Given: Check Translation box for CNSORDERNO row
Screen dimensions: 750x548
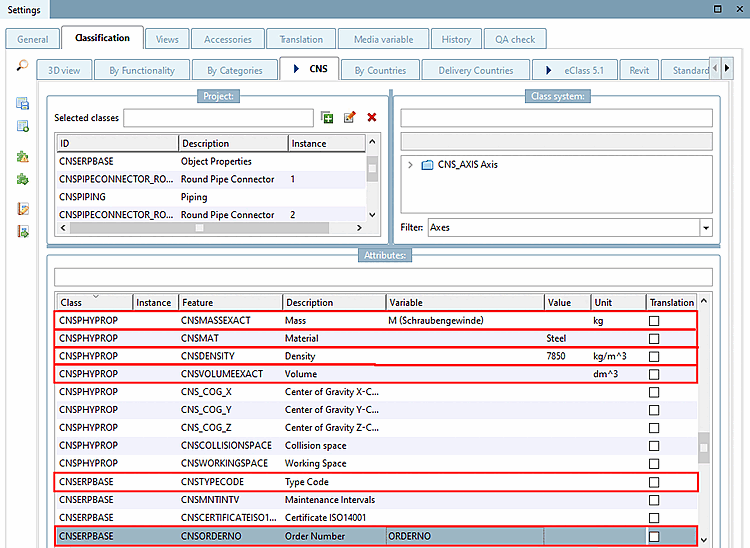Looking at the screenshot, I should (x=654, y=537).
